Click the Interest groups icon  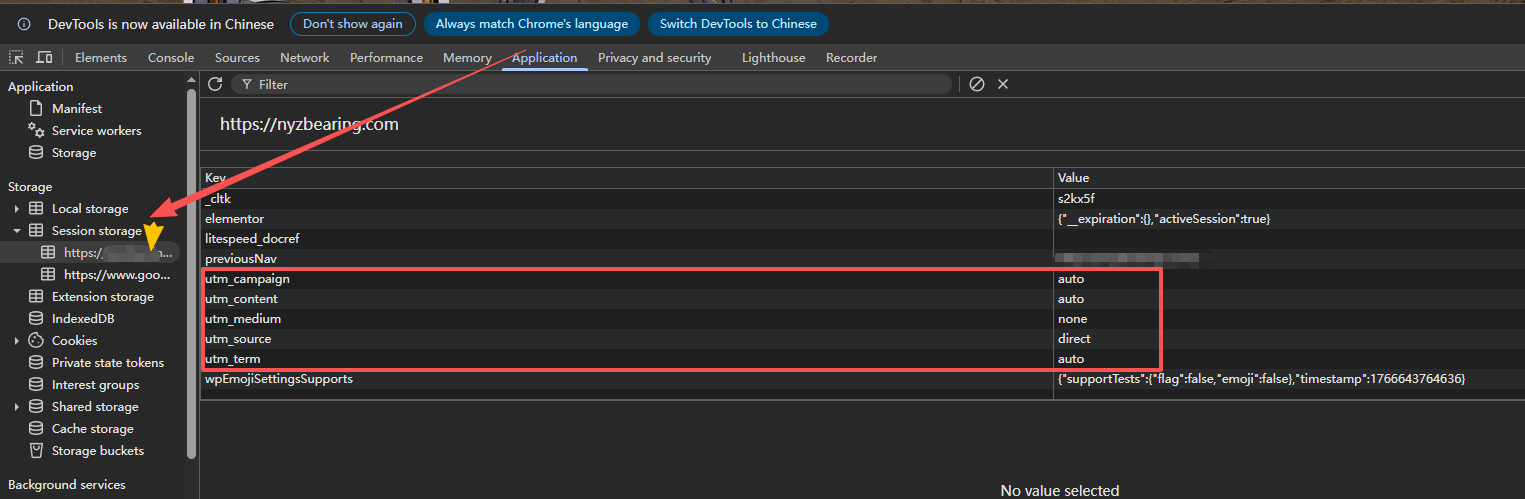36,384
